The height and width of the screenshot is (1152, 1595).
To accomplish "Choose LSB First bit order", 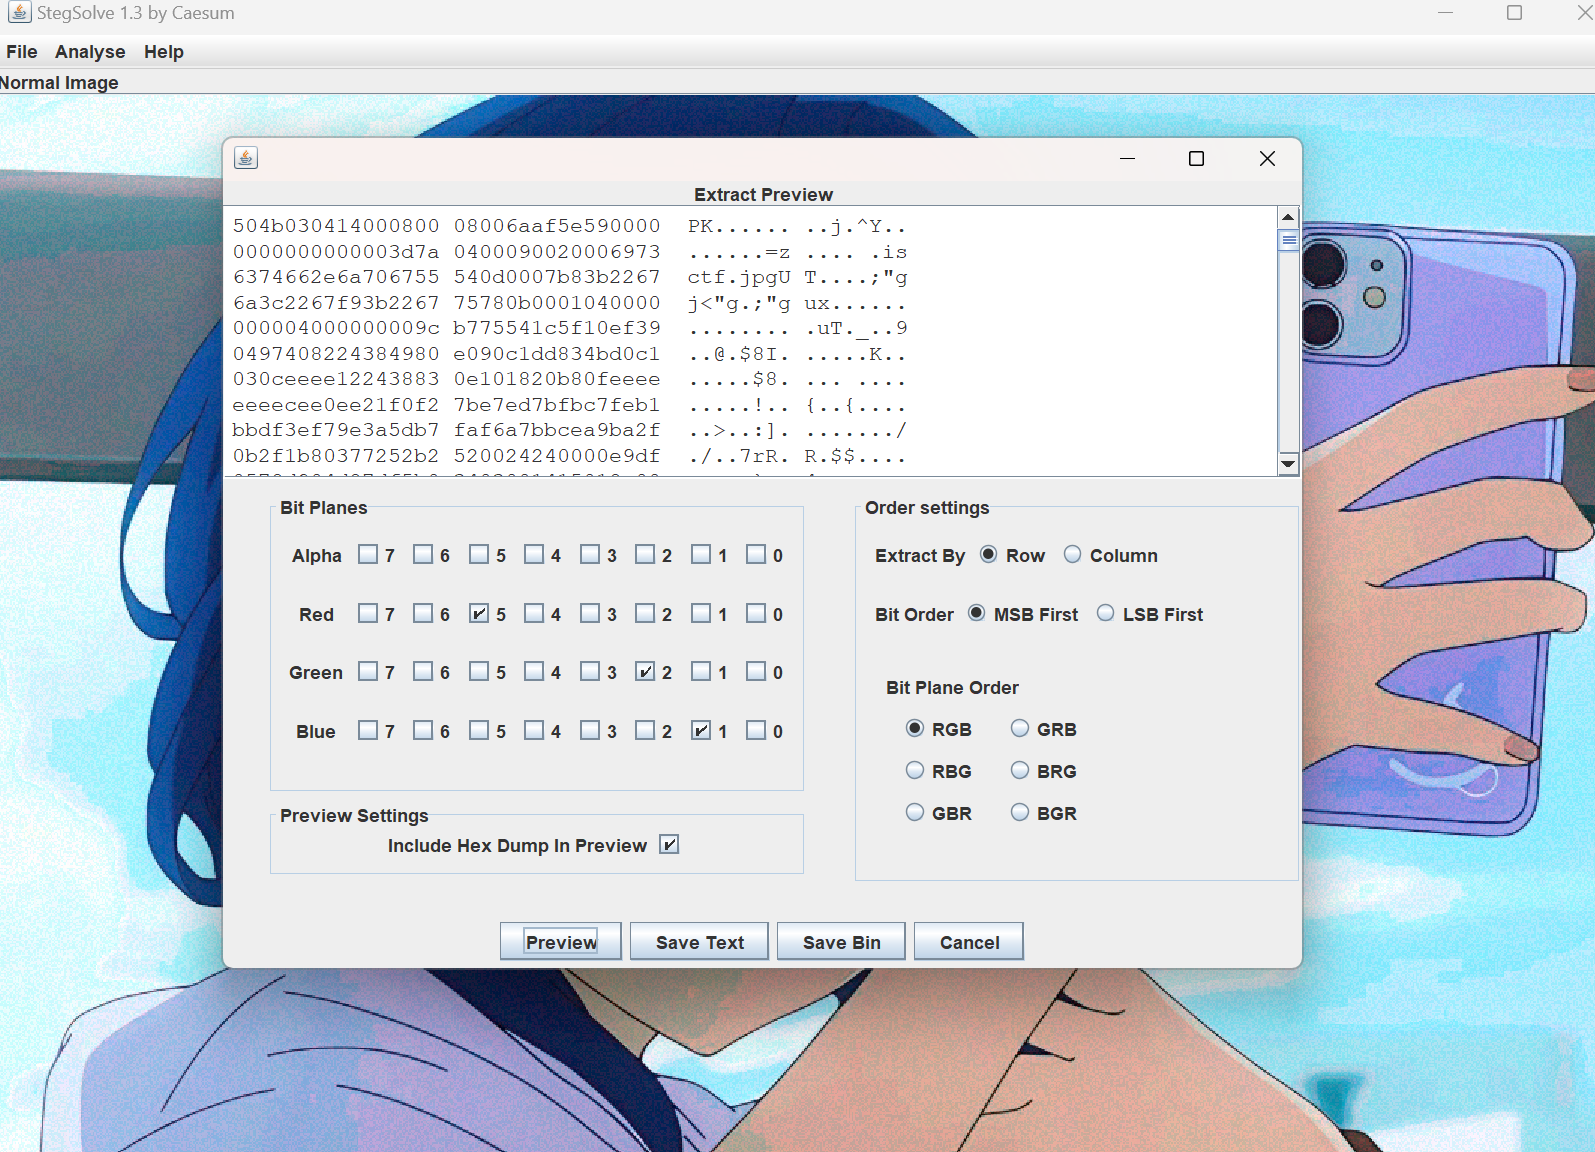I will click(1105, 613).
